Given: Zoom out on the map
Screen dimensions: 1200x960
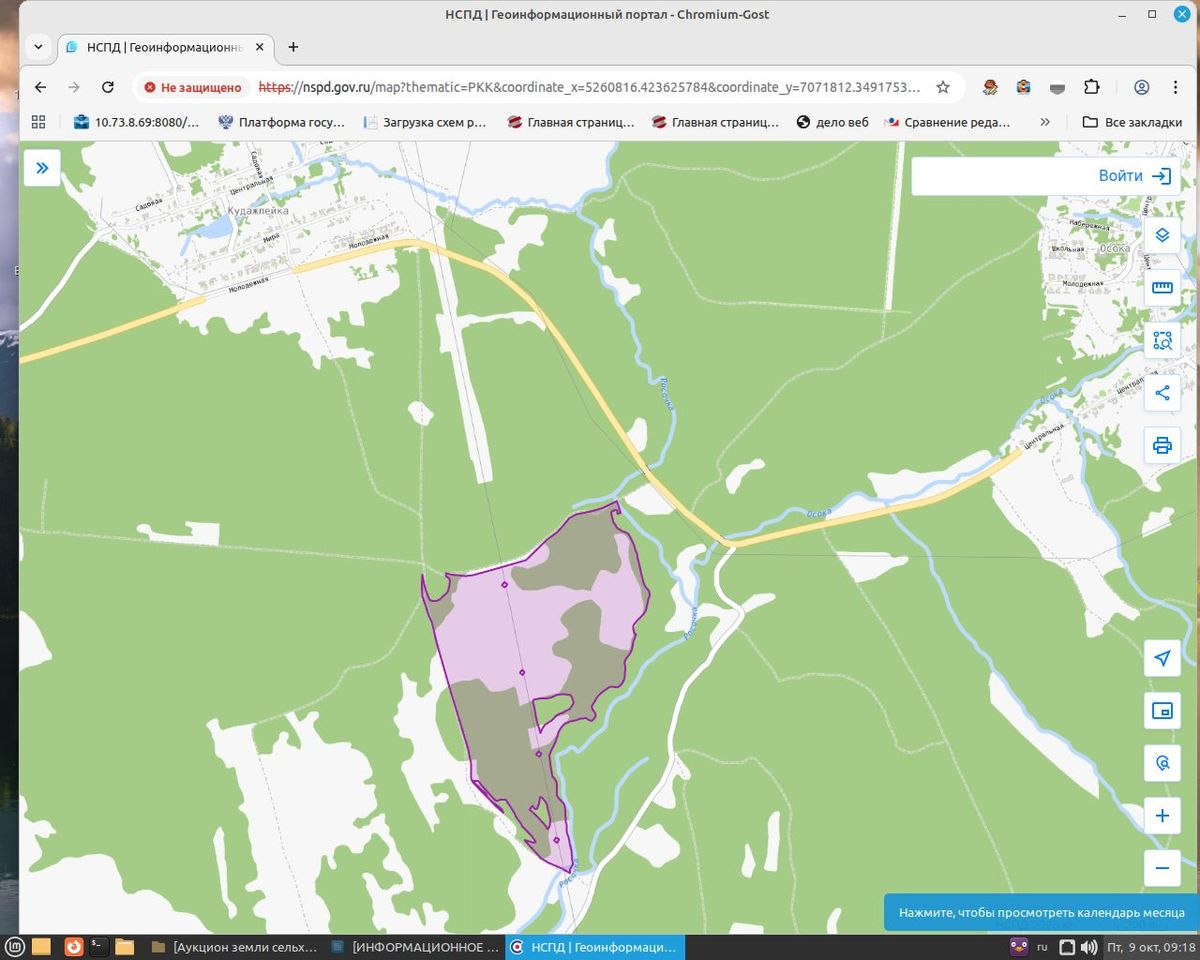Looking at the screenshot, I should (x=1162, y=868).
